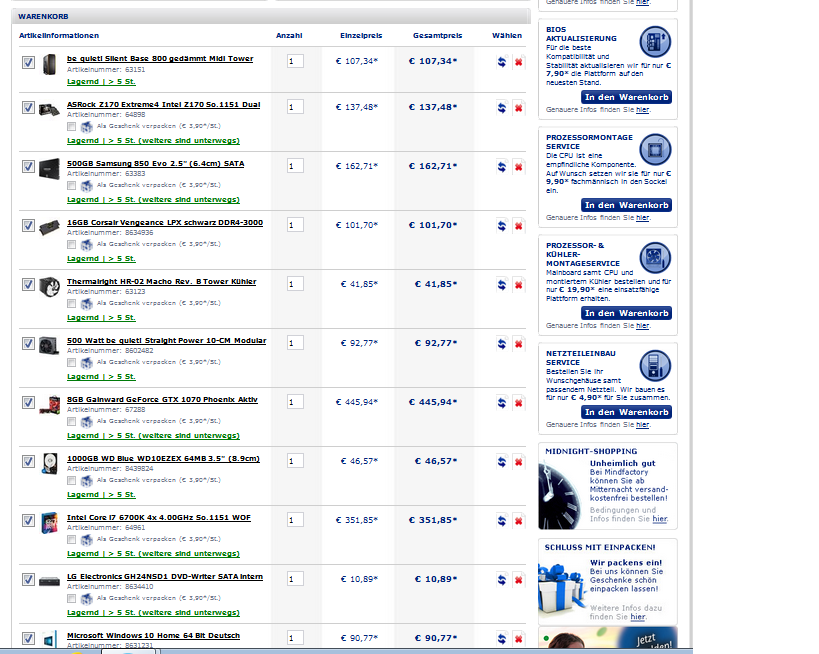Screen dimensions: 819x654
Task: Add Netzteileinbau Service to Warenkorb
Action: point(626,412)
